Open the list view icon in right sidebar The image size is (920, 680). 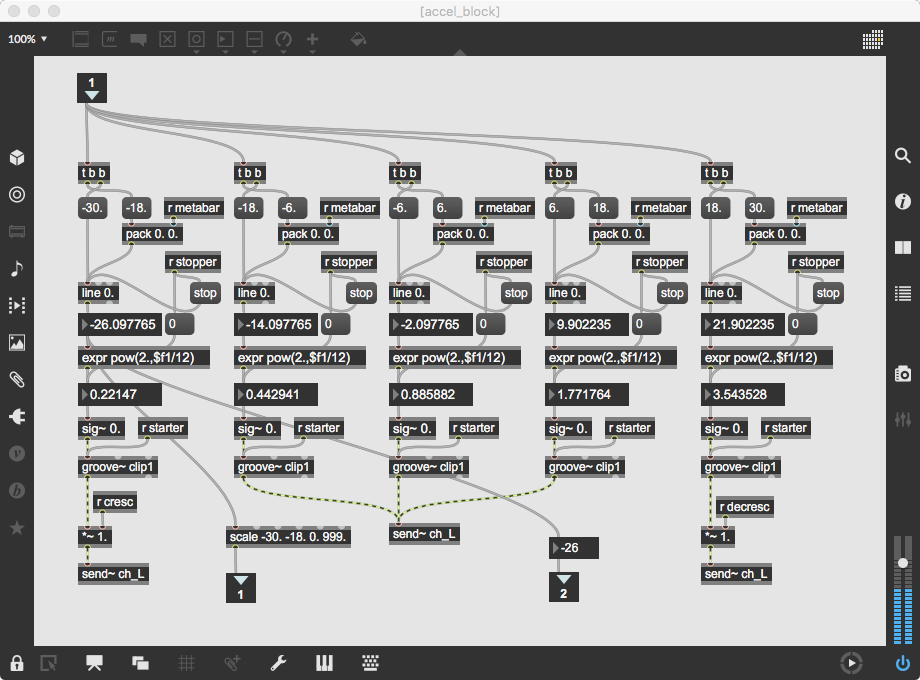click(902, 293)
